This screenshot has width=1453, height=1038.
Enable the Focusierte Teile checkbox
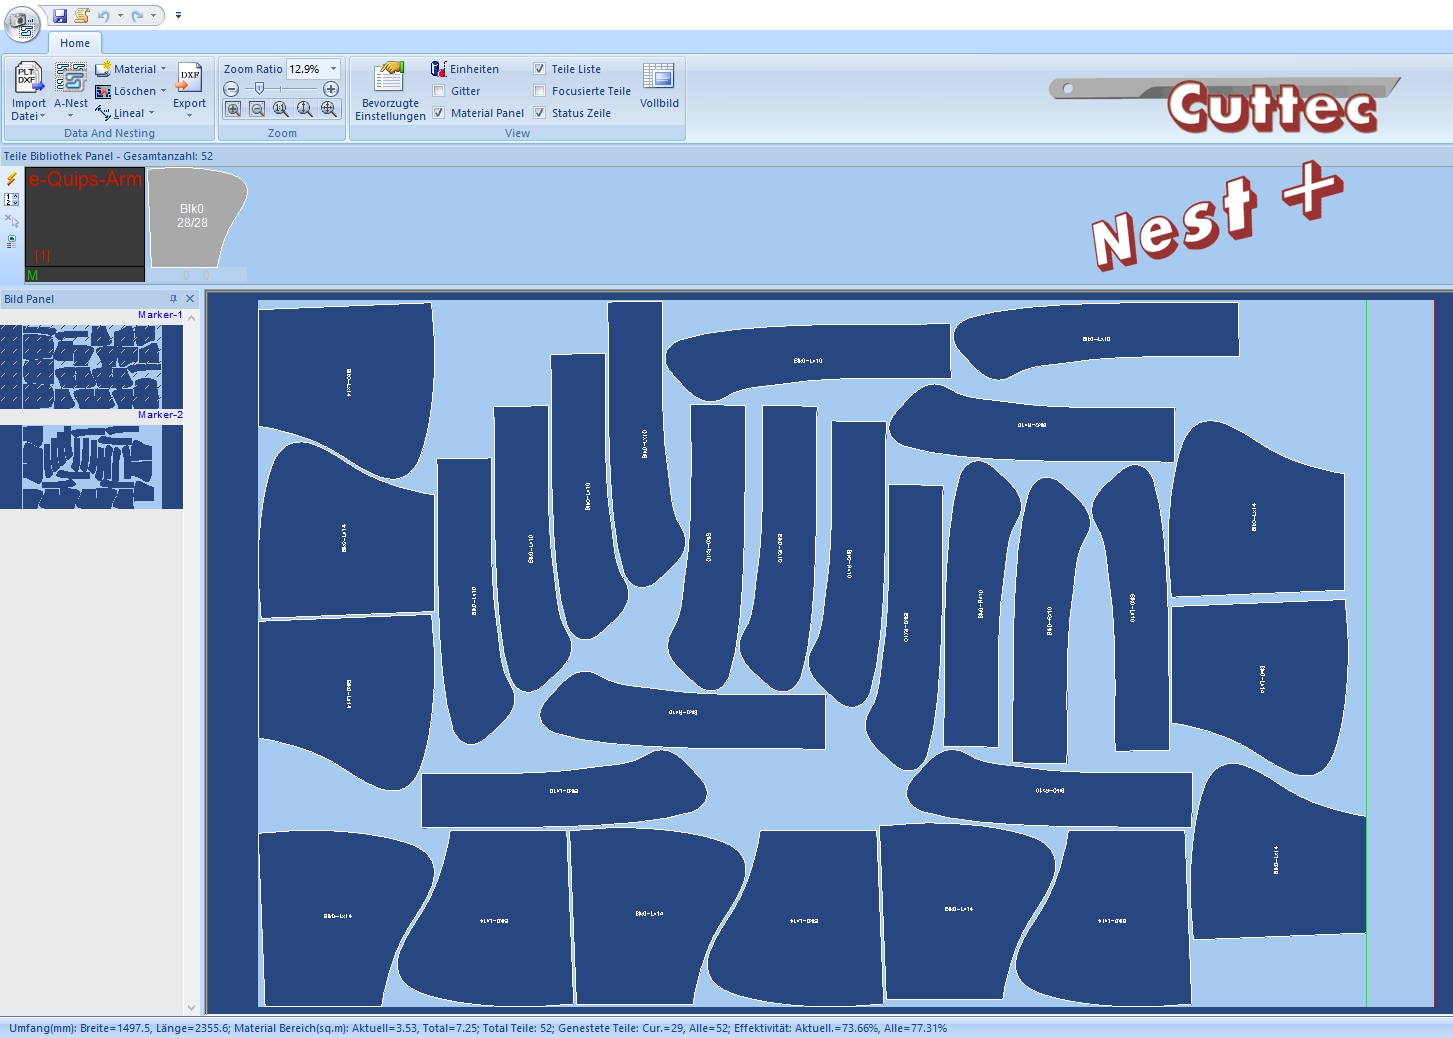point(540,91)
